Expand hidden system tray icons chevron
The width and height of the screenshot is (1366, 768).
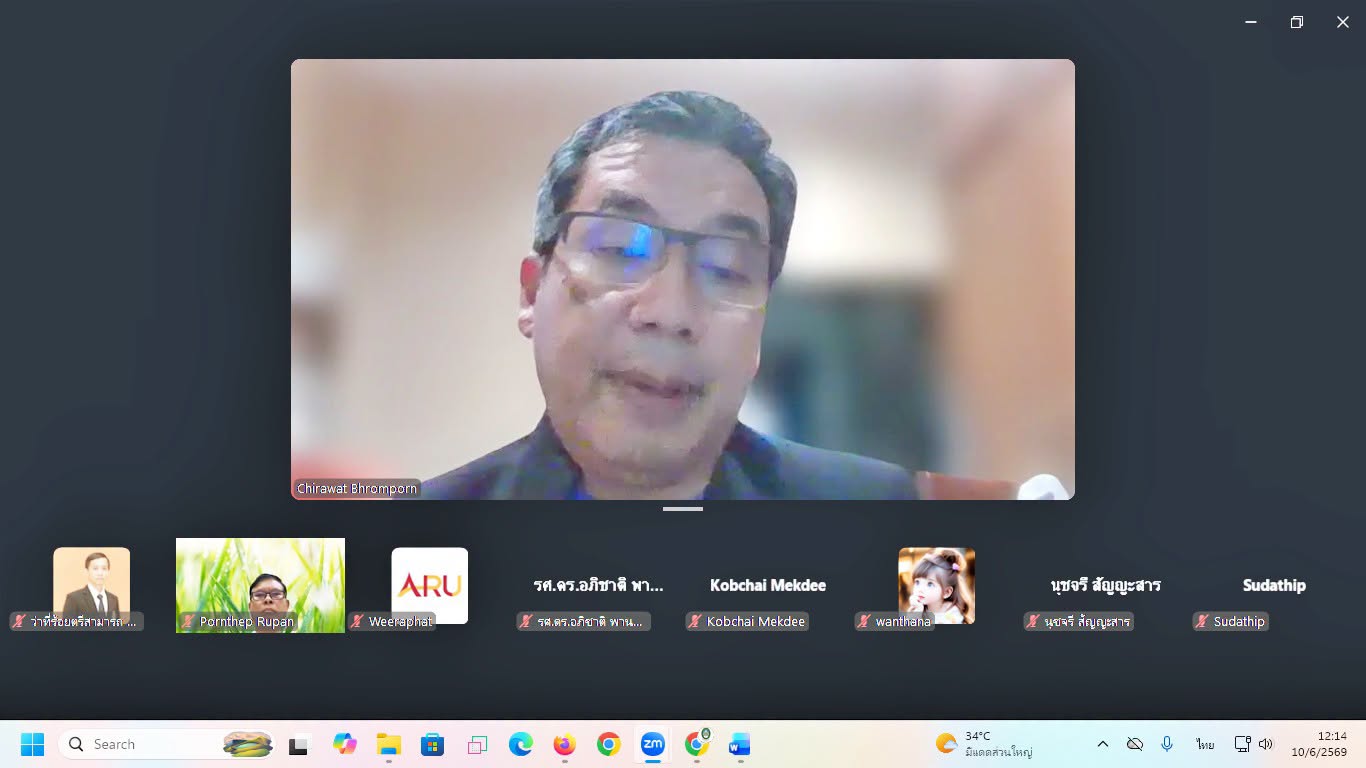pos(1102,744)
